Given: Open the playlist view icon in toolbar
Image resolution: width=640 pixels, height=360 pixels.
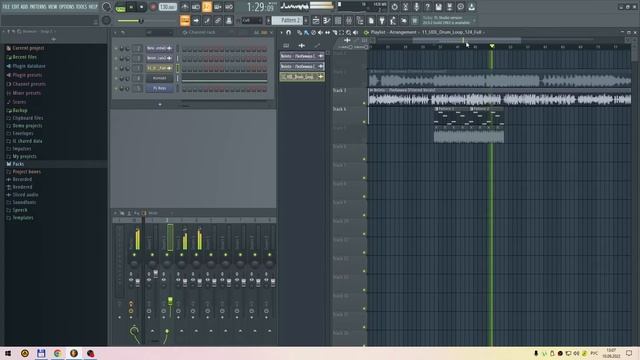Looking at the screenshot, I should click(x=316, y=20).
